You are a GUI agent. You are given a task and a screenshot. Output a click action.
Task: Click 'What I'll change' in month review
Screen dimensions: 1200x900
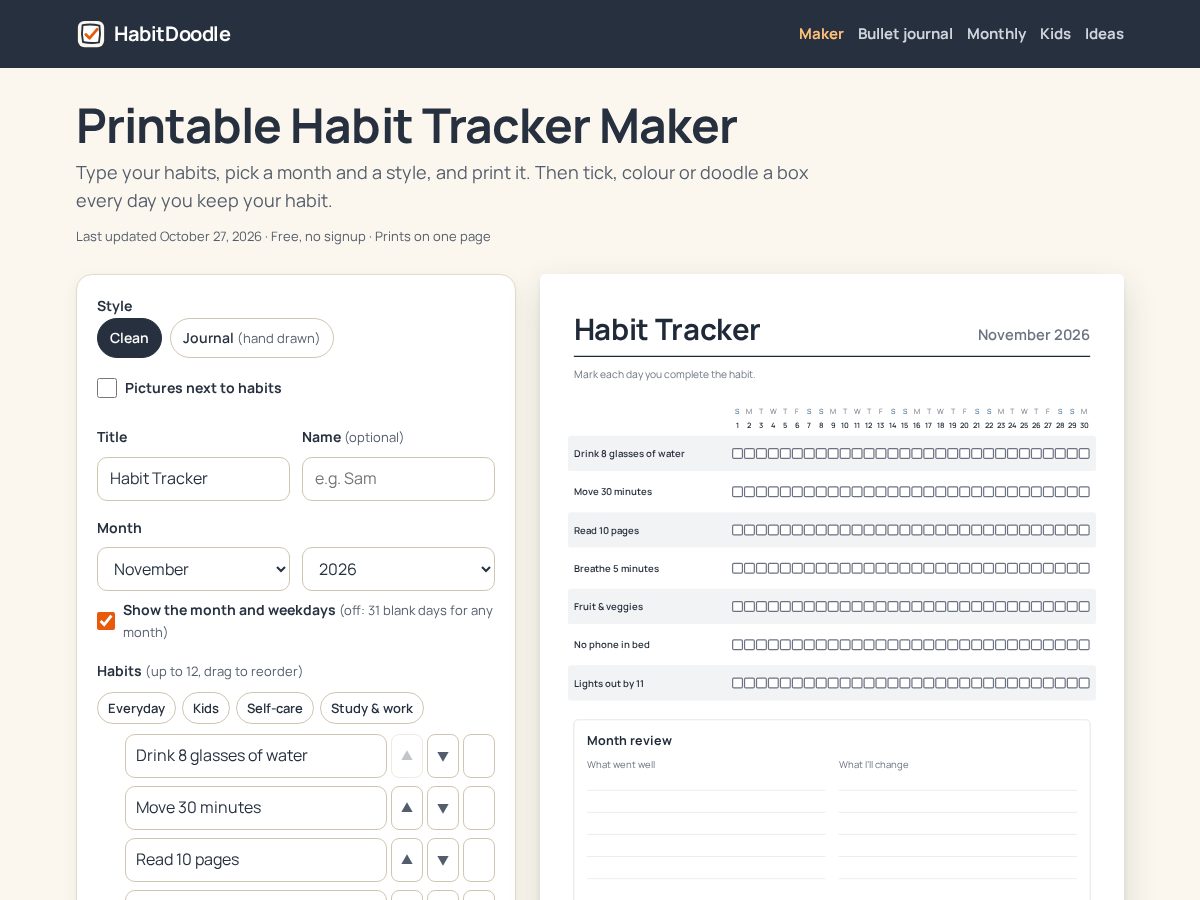(x=874, y=765)
